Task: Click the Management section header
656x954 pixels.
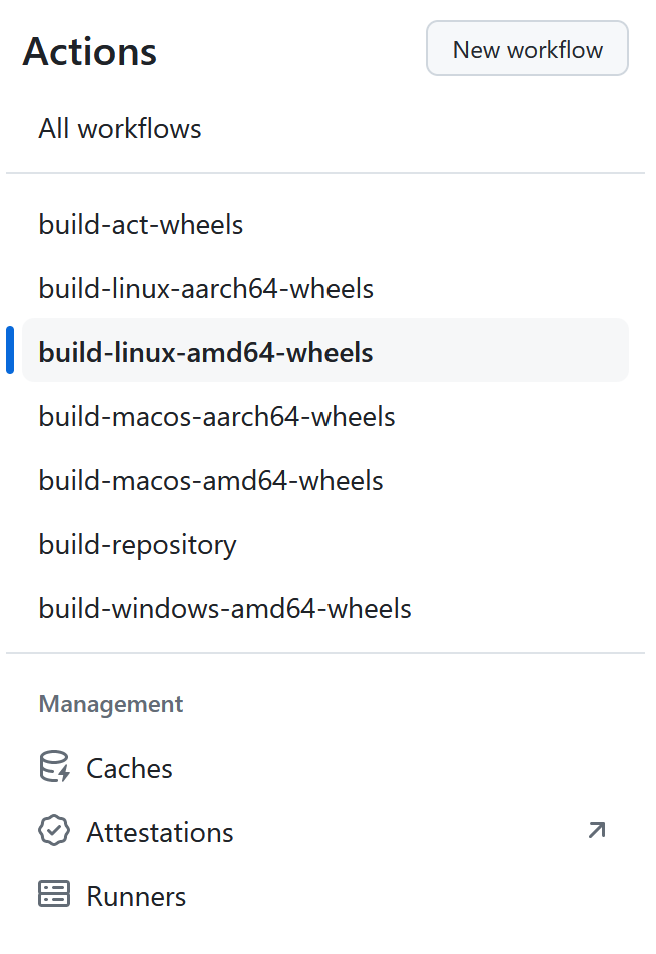Action: [111, 704]
